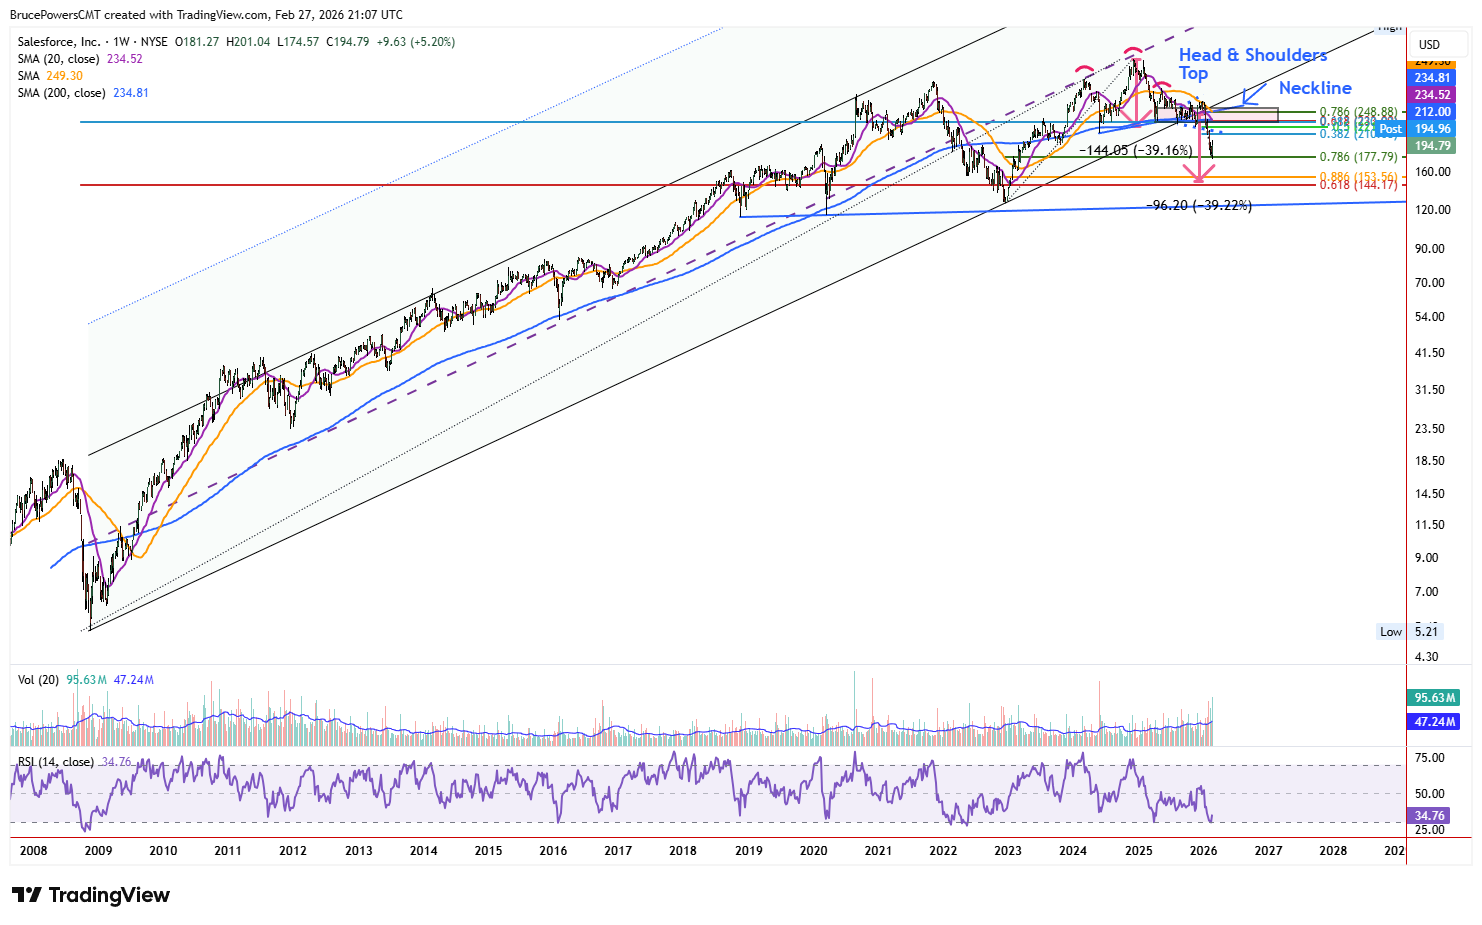The image size is (1482, 925).
Task: Select the SMA (200, close) legend entry
Action: (x=83, y=93)
